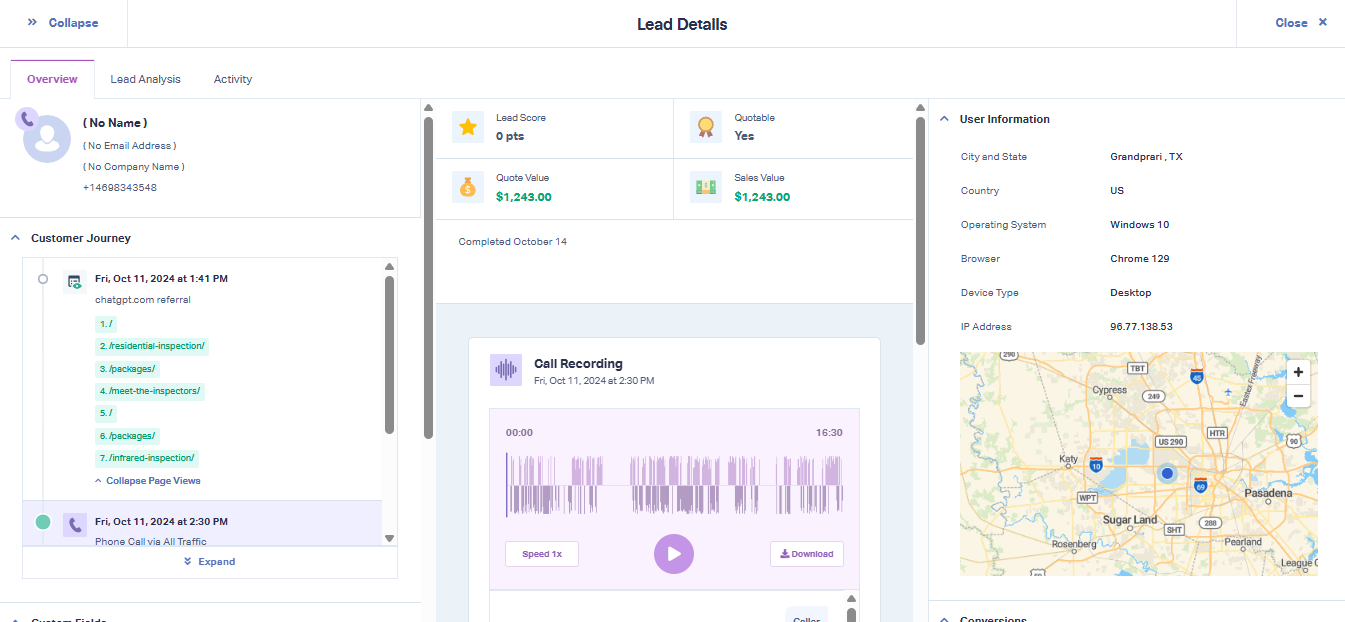
Task: Open page view 3 /packages/
Action: tap(127, 369)
